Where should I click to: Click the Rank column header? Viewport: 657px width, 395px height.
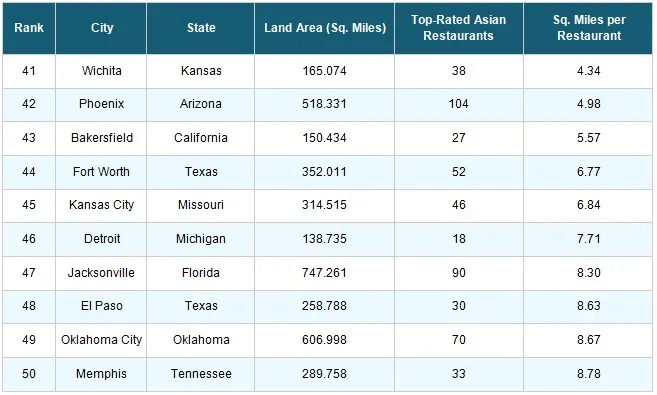point(29,28)
